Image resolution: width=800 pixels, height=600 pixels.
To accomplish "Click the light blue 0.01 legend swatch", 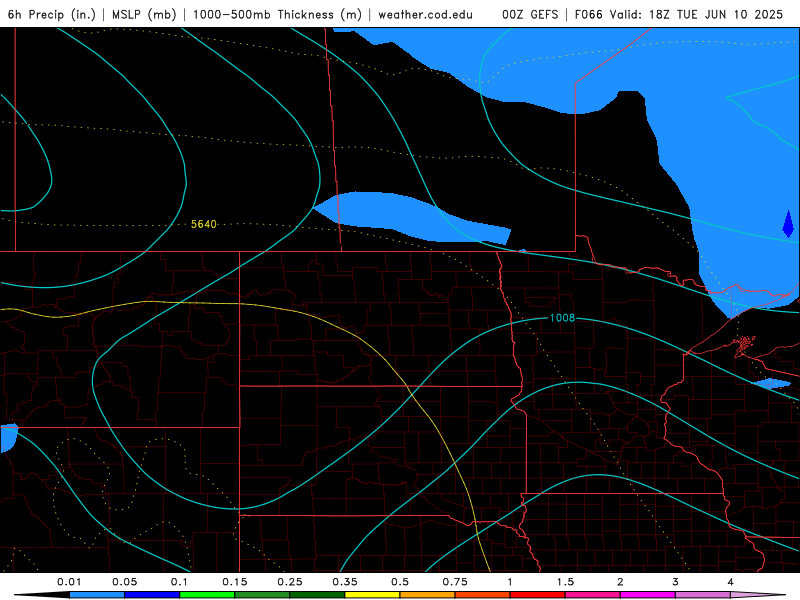I will pos(97,595).
